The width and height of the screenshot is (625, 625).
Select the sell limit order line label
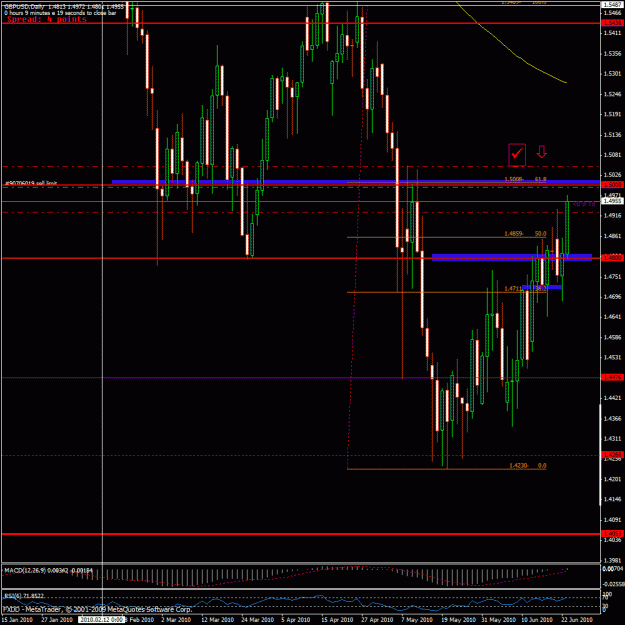pos(31,183)
